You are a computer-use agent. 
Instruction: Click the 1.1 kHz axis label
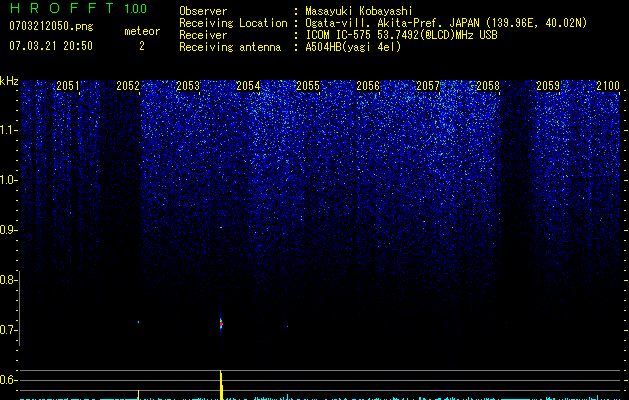tap(9, 130)
